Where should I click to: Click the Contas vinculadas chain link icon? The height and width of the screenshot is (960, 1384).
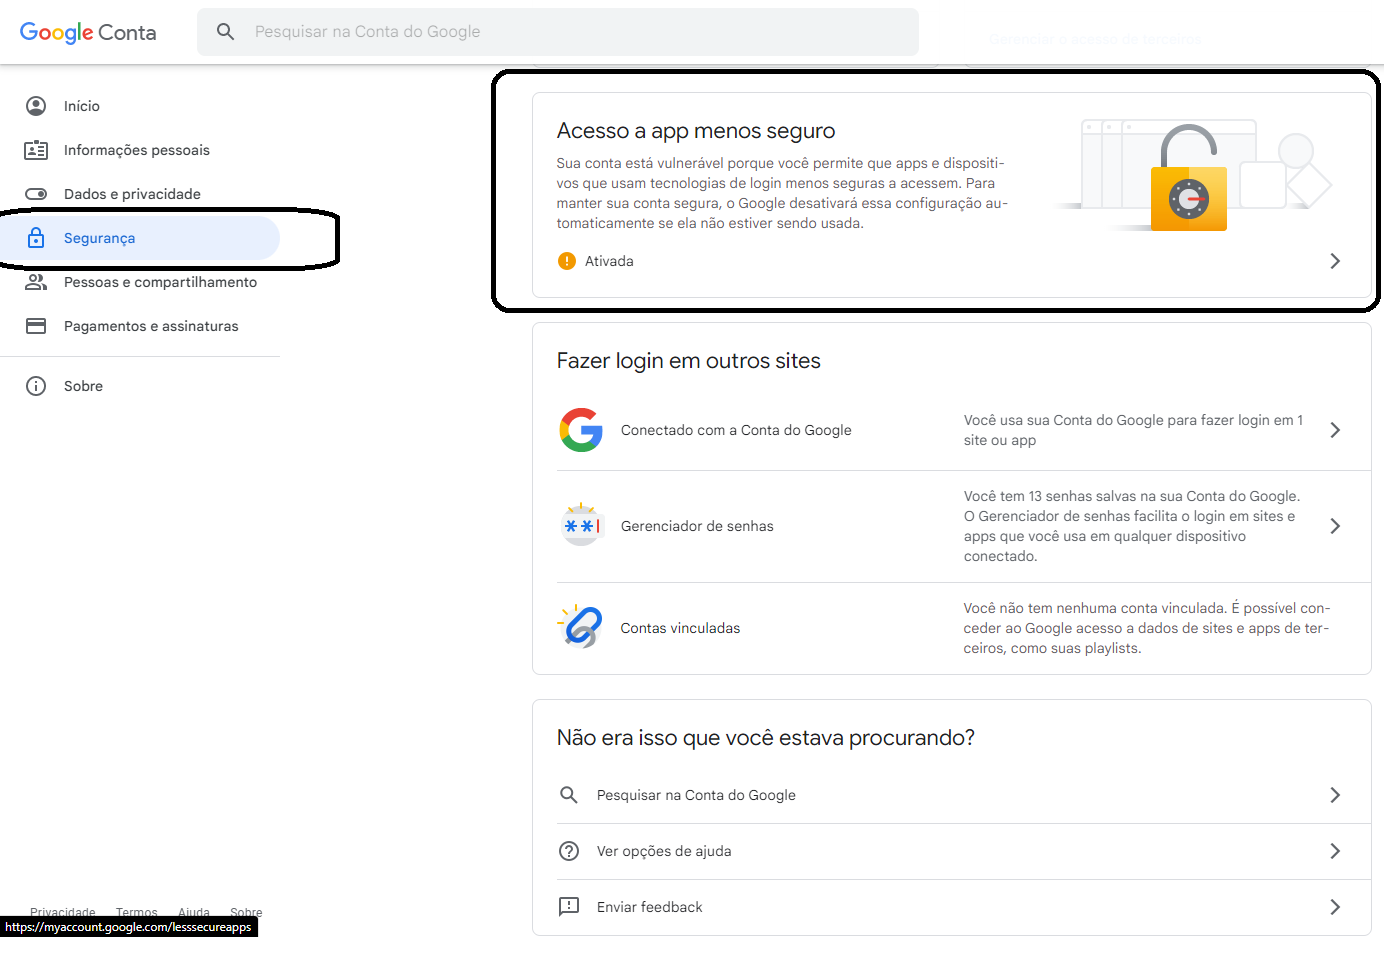point(581,628)
